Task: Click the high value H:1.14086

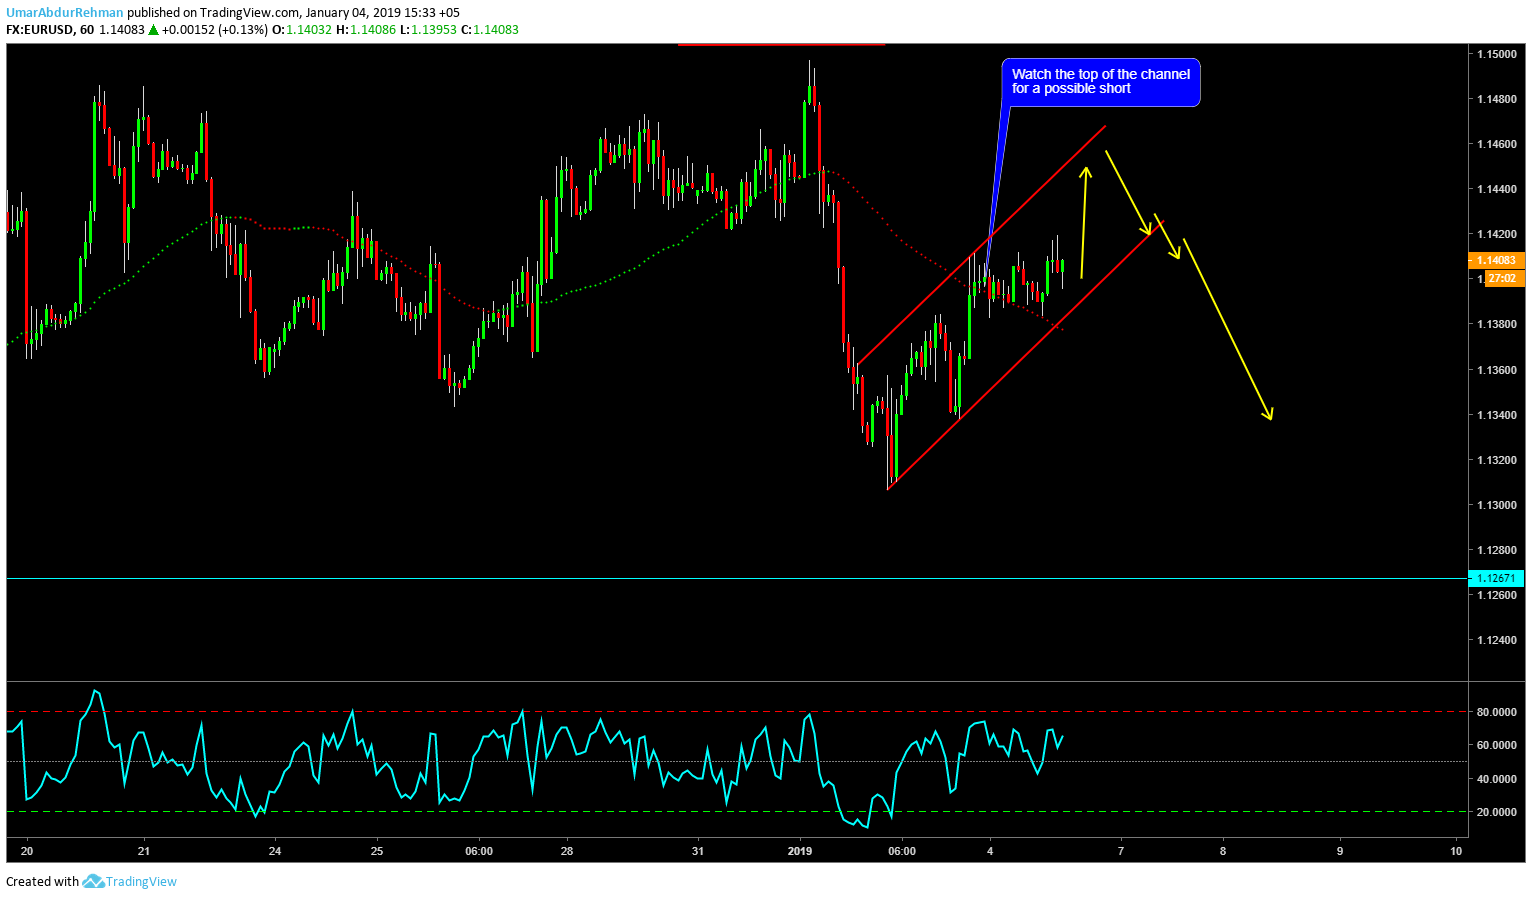Action: (366, 30)
